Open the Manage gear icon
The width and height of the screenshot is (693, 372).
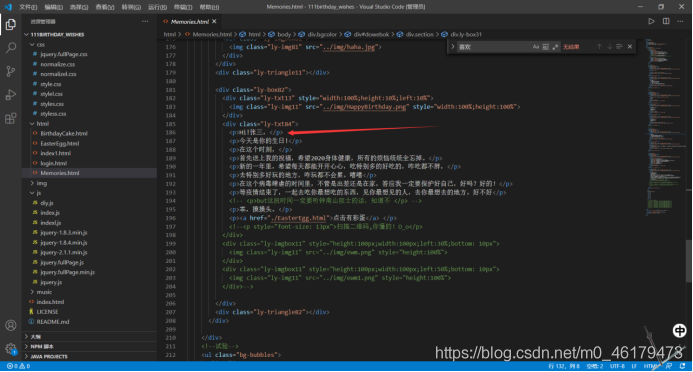pyautogui.click(x=11, y=349)
